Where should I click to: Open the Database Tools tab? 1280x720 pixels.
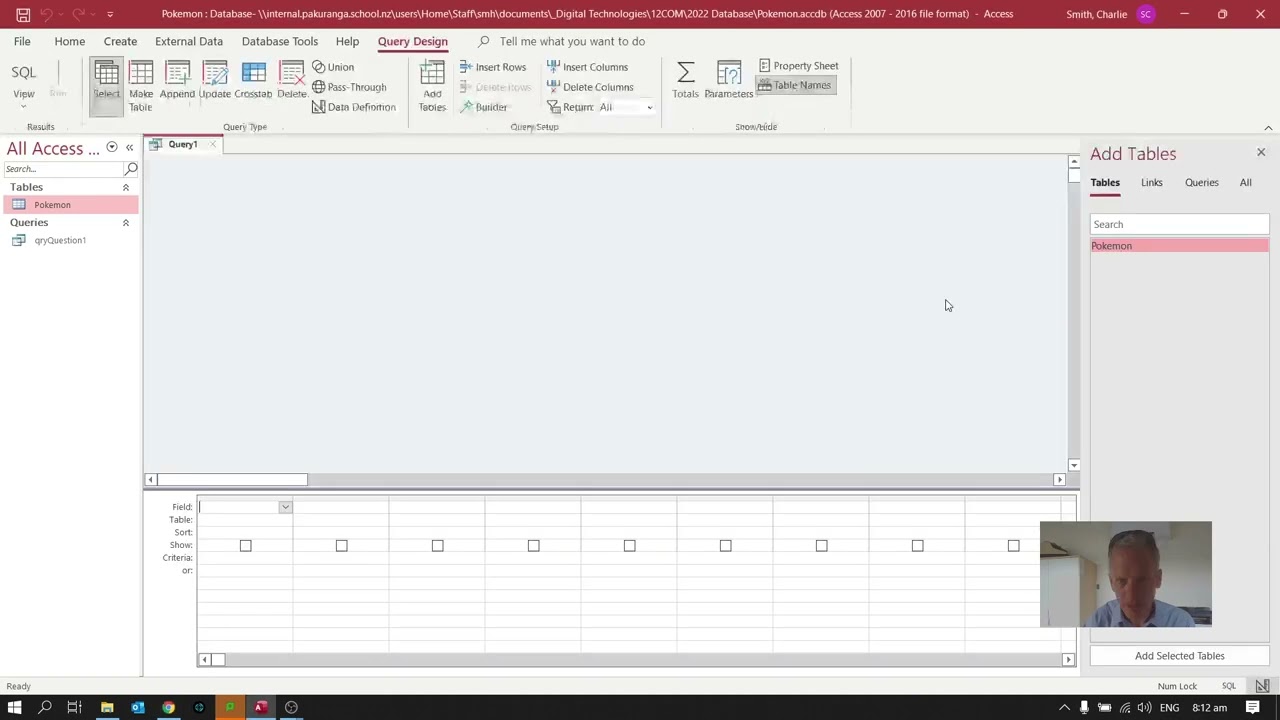[280, 41]
